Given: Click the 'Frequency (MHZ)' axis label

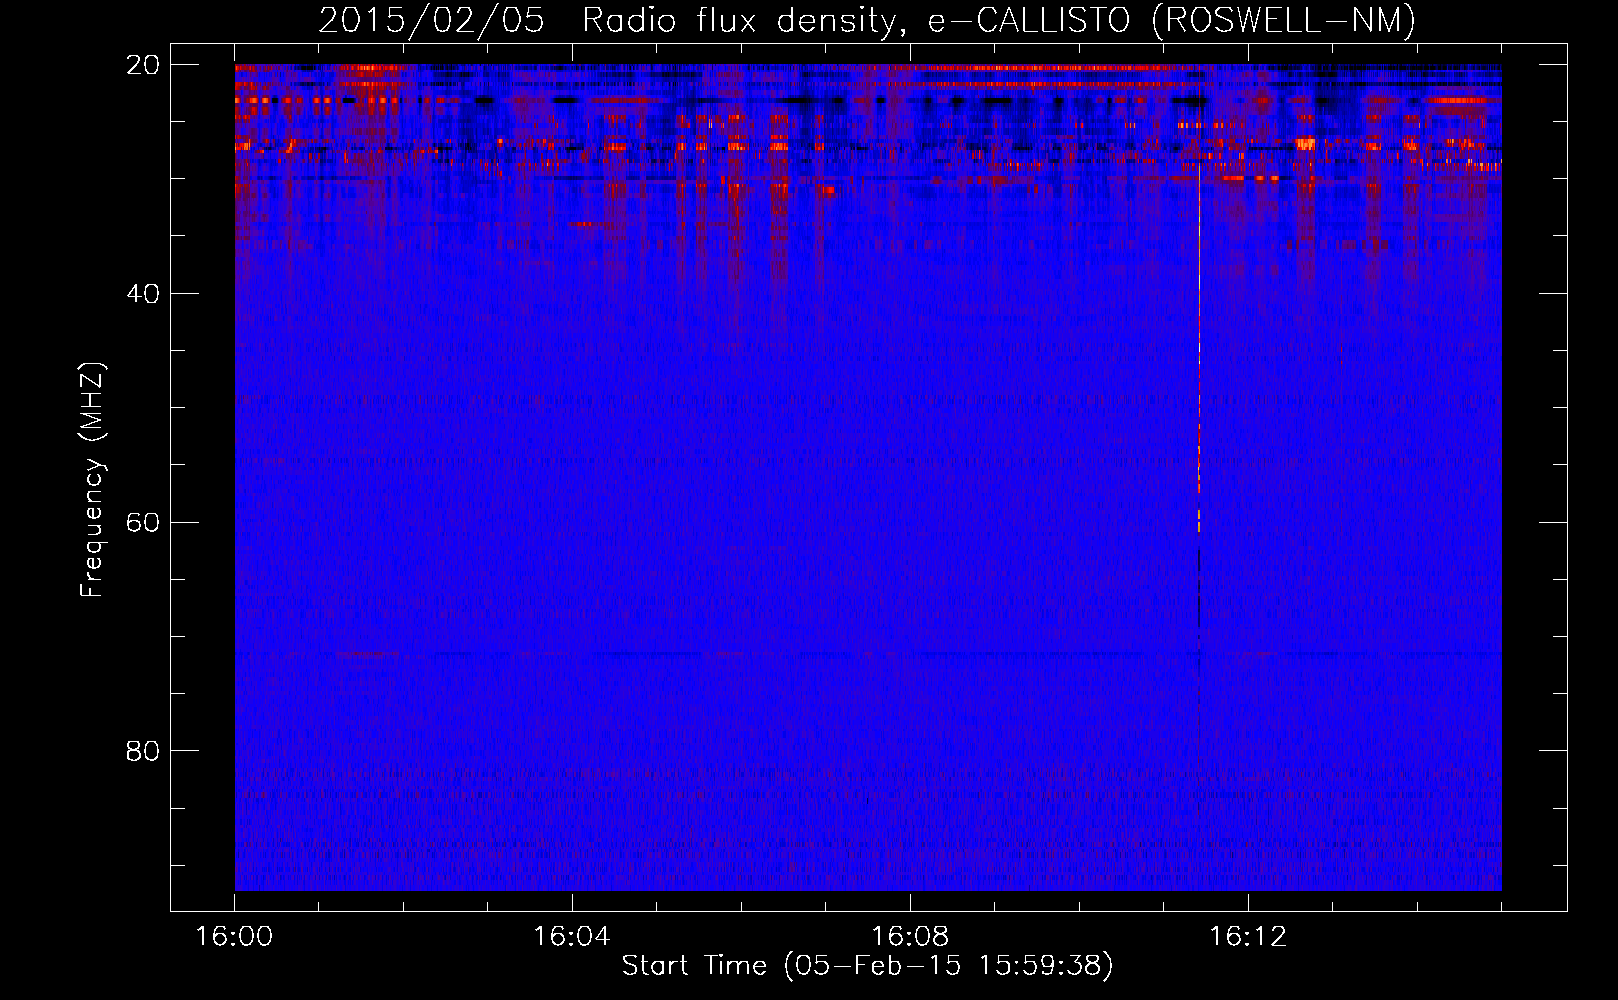Looking at the screenshot, I should point(92,479).
